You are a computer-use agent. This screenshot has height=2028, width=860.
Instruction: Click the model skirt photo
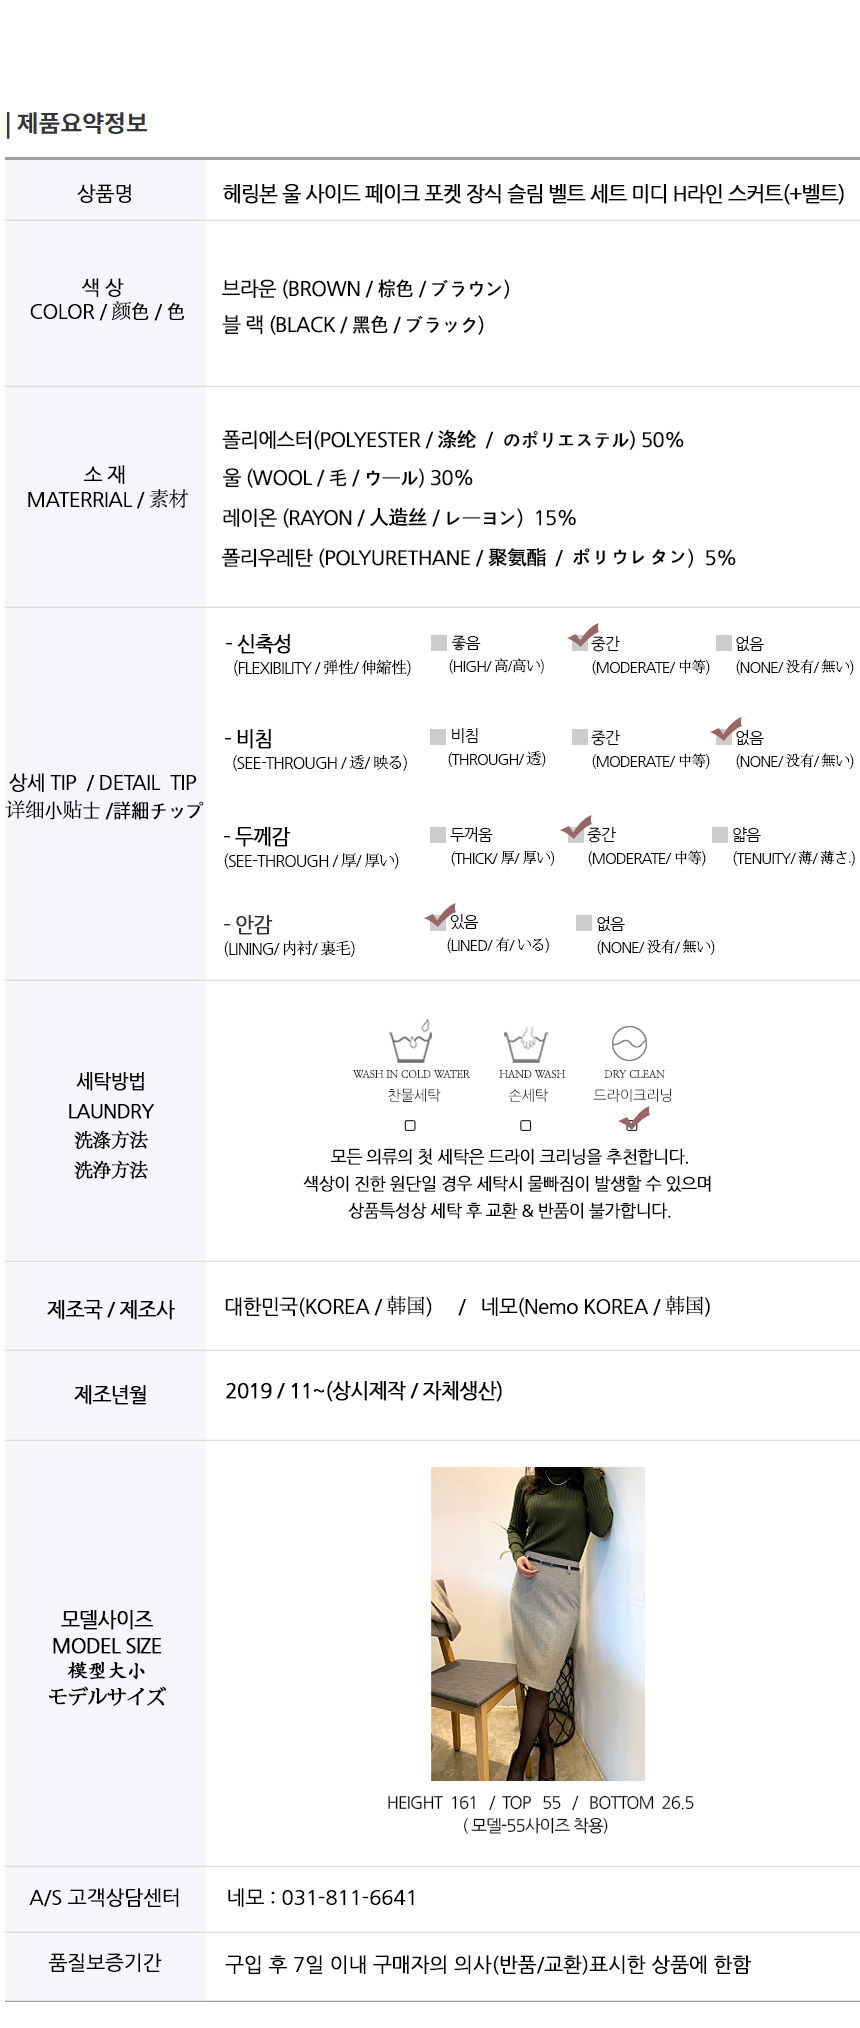click(x=538, y=1624)
